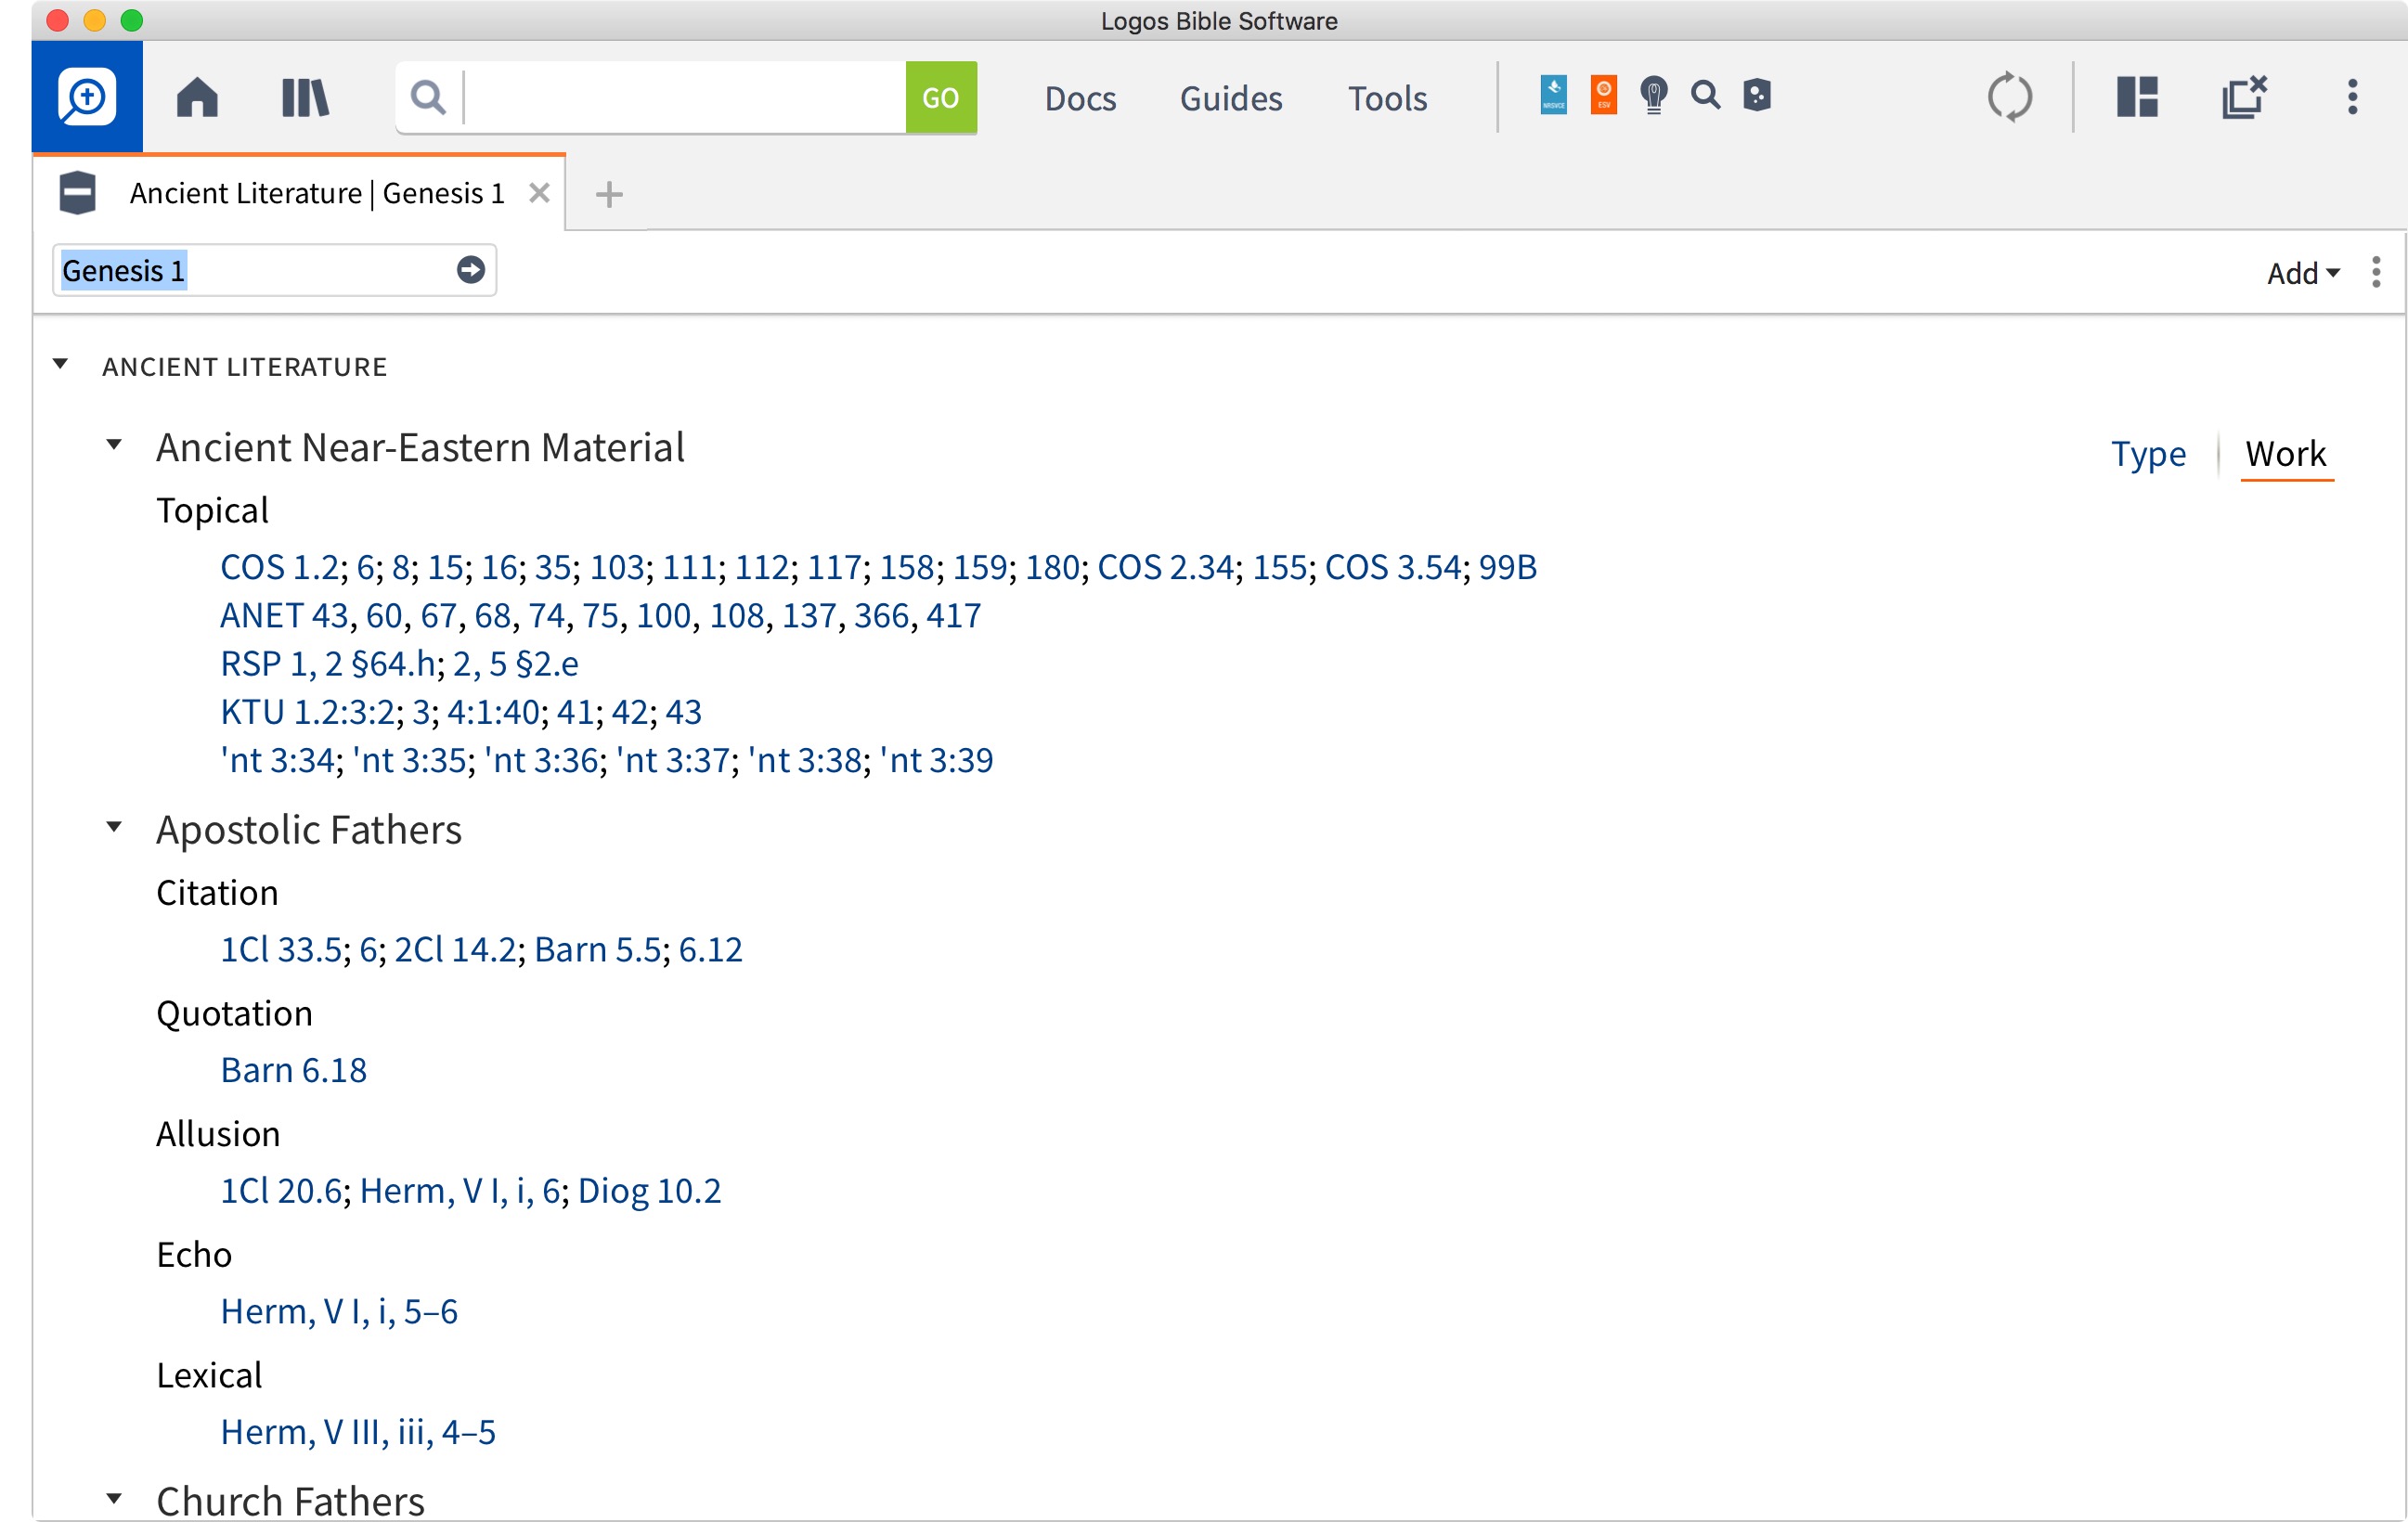
Task: Open the Add dropdown
Action: pyautogui.click(x=2303, y=273)
